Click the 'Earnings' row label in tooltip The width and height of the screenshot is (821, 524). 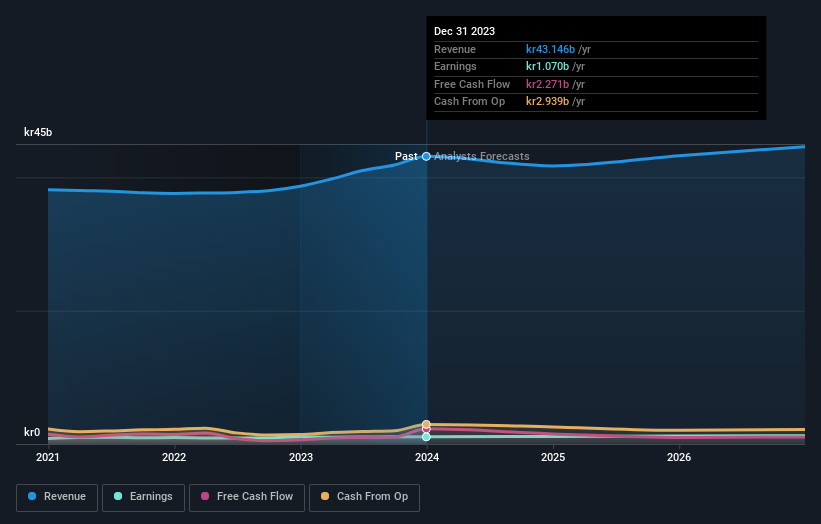pos(455,66)
